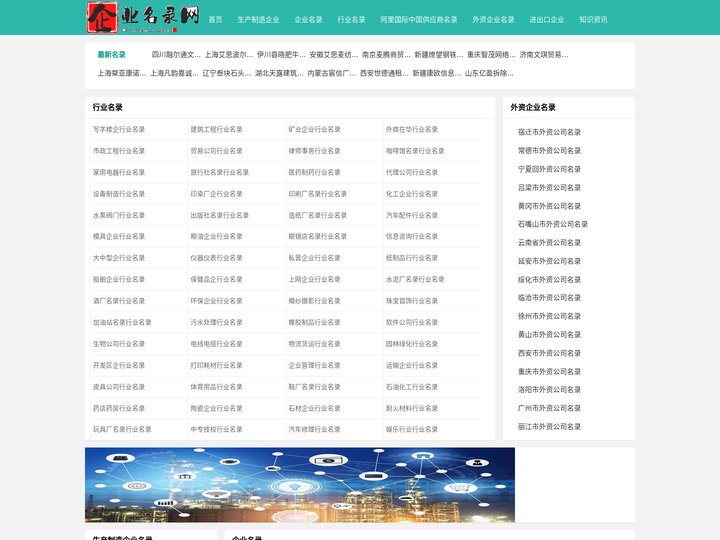This screenshot has width=720, height=540.
Task: Click 律师事务行业名录
Action: click(x=315, y=151)
